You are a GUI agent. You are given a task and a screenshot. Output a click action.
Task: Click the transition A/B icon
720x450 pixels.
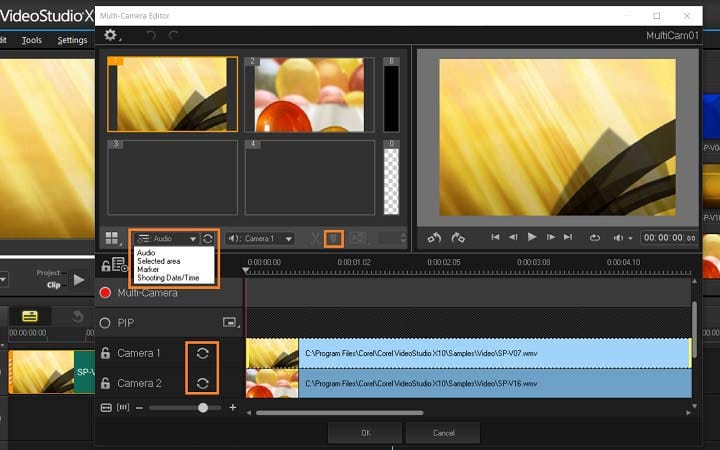point(358,238)
